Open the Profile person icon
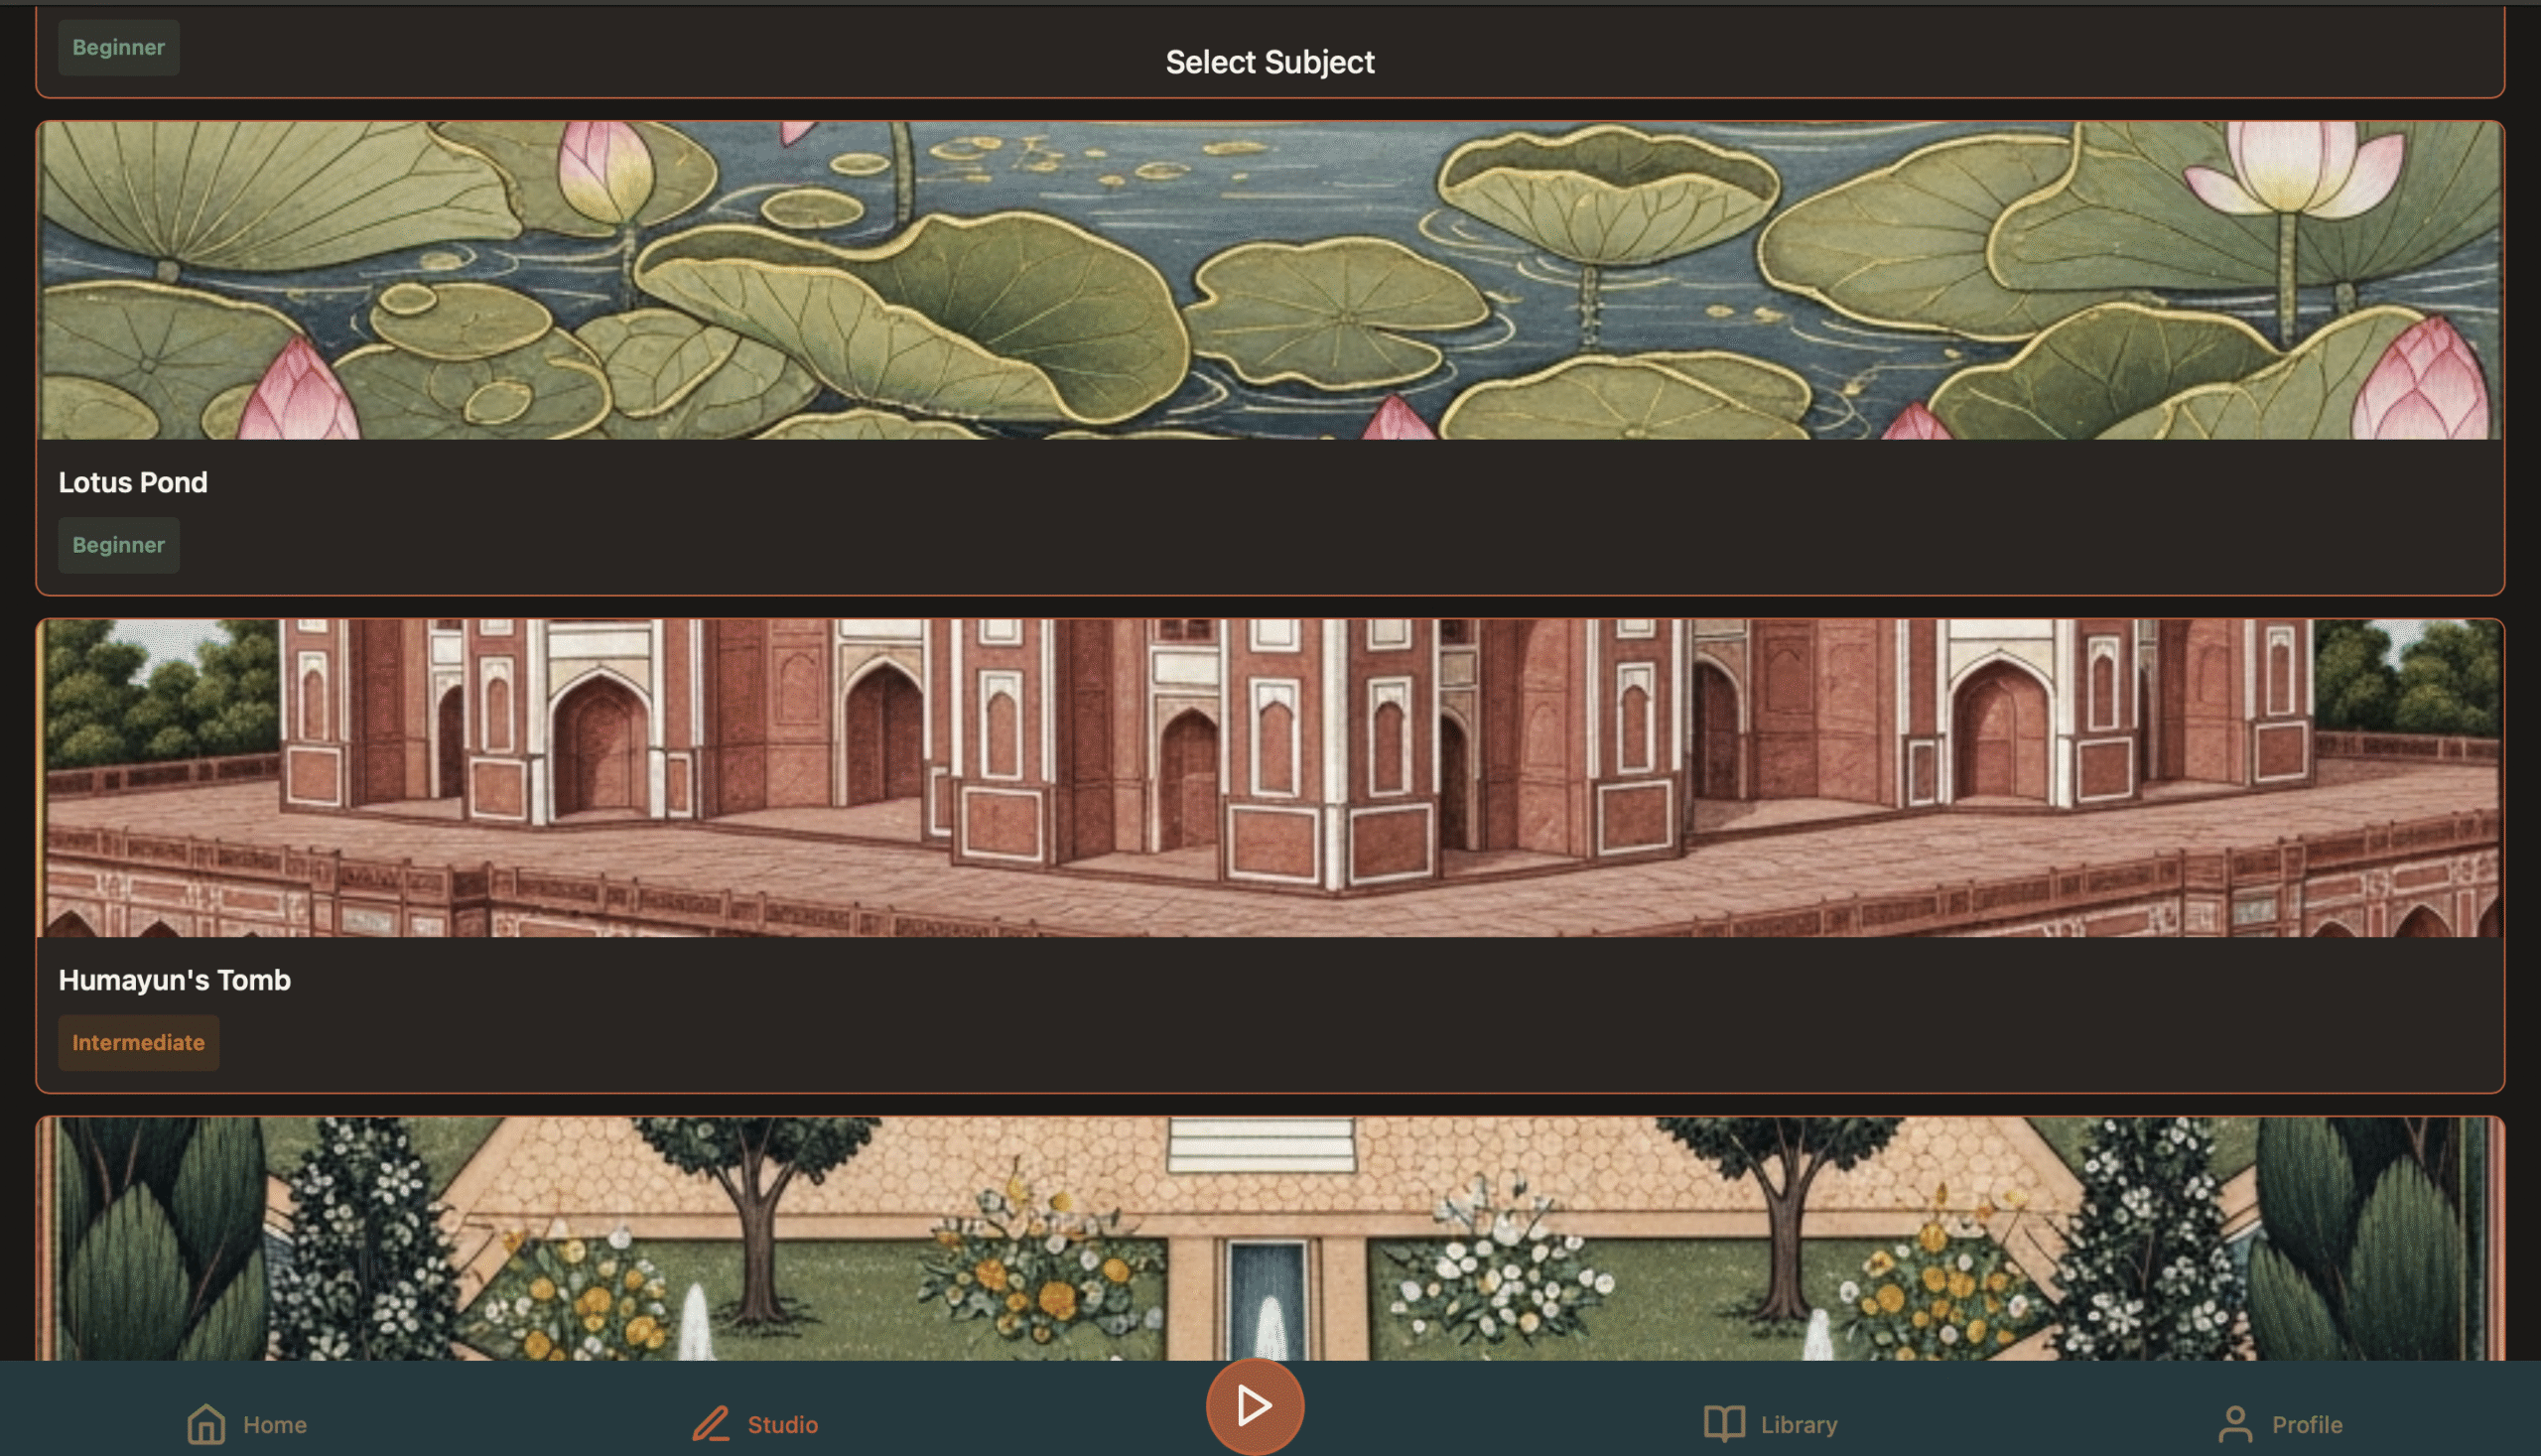2541x1456 pixels. pos(2235,1423)
